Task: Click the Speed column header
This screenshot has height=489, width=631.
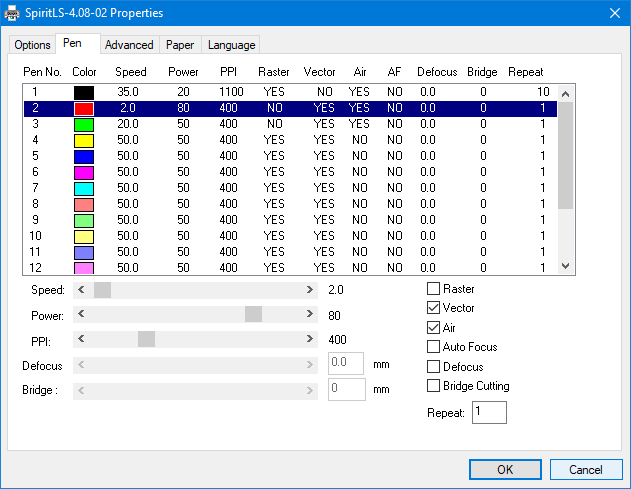Action: tap(131, 72)
